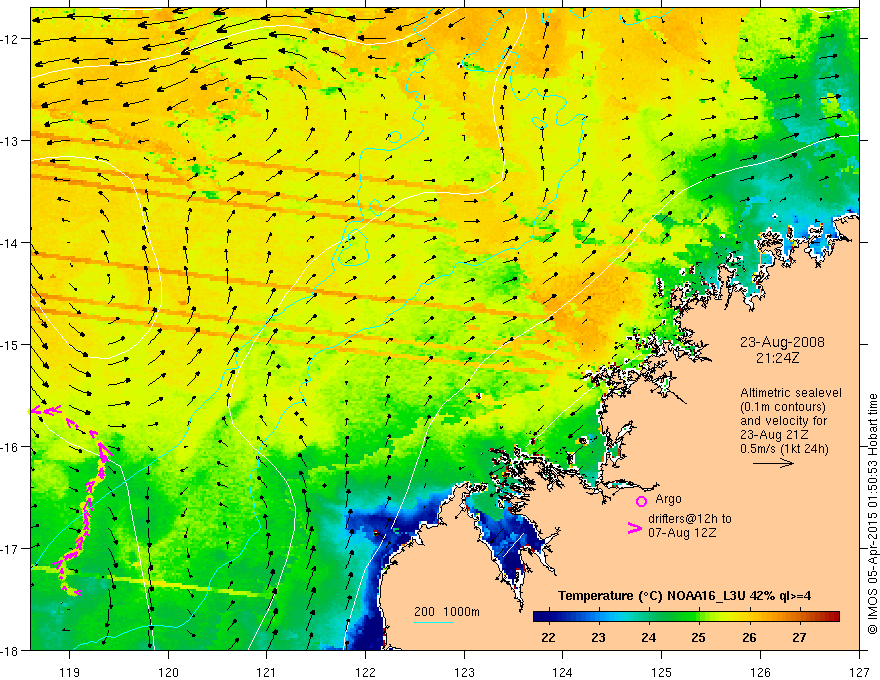Click the 'Temperature (°C) NOAA16_L3U 42% ql>=4' title
Image resolution: width=880 pixels, height=680 pixels.
coord(684,596)
